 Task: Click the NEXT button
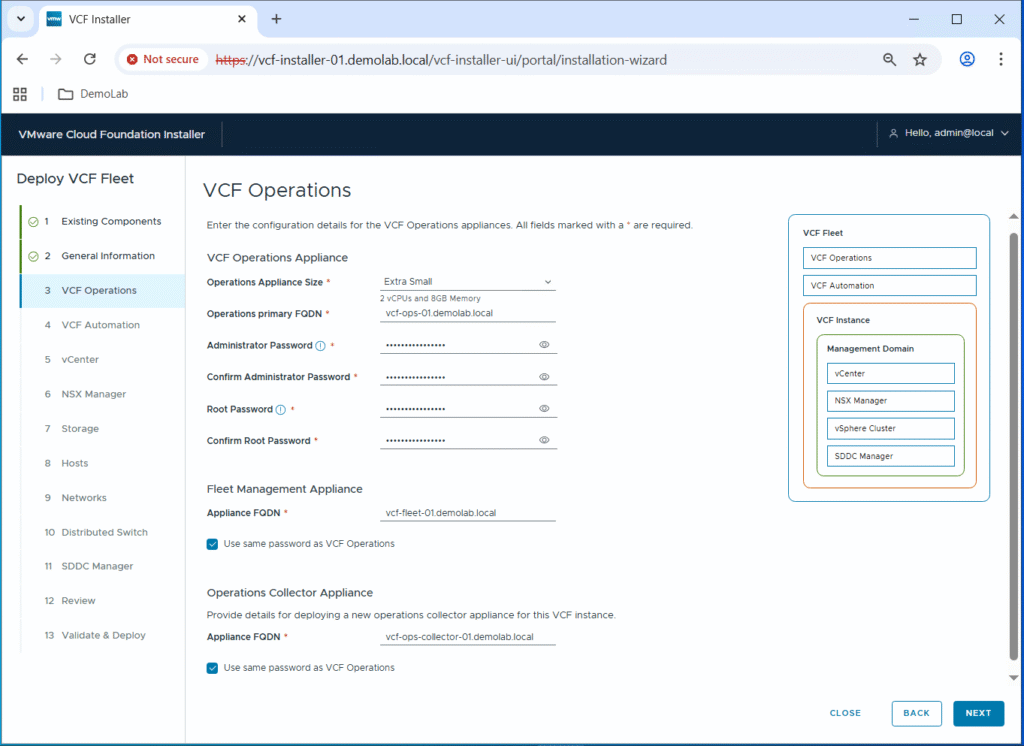pos(978,713)
